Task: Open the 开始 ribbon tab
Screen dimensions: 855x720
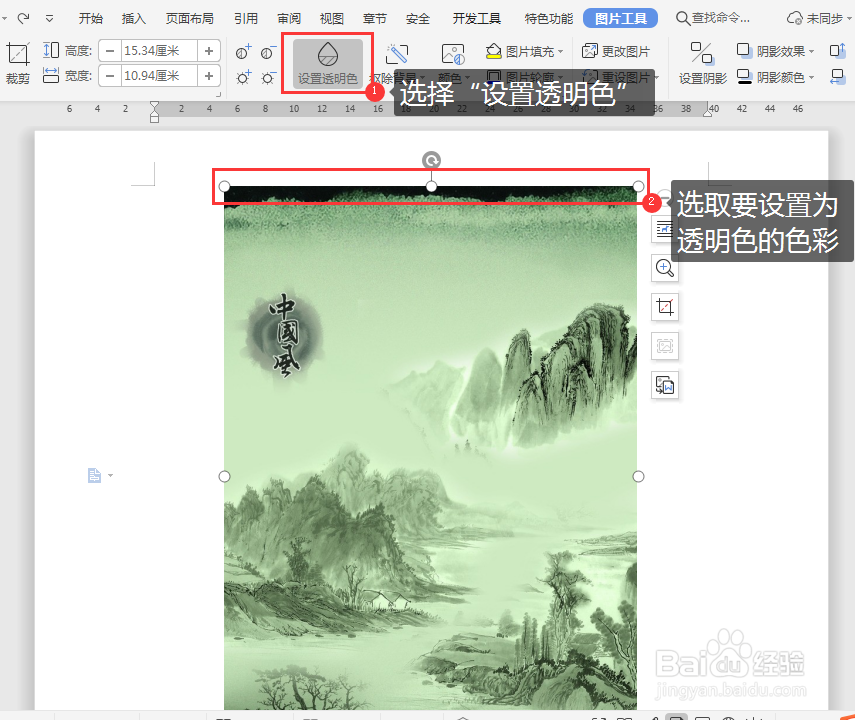Action: (x=91, y=19)
